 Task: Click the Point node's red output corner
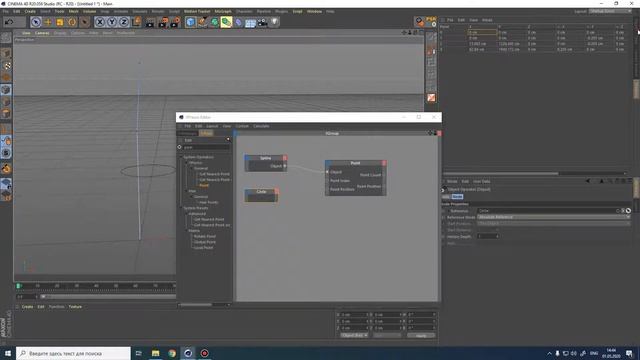click(384, 163)
